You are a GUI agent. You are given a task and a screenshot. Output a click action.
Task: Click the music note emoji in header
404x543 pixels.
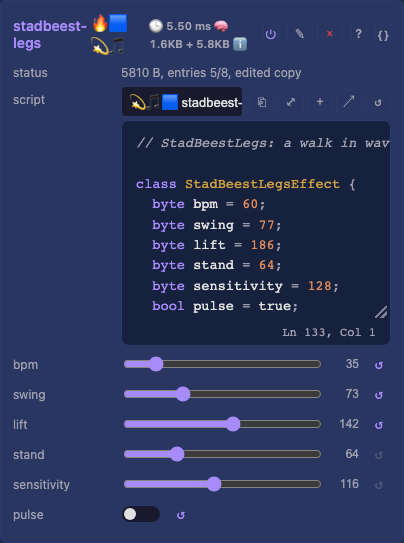[x=117, y=46]
